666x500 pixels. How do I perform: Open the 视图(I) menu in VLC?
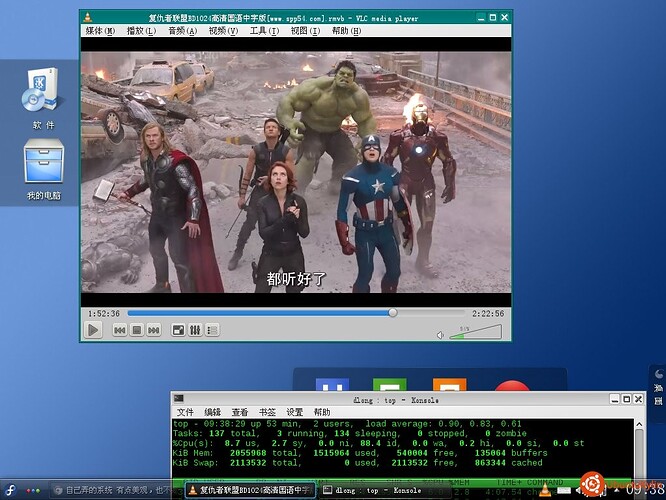pyautogui.click(x=305, y=31)
